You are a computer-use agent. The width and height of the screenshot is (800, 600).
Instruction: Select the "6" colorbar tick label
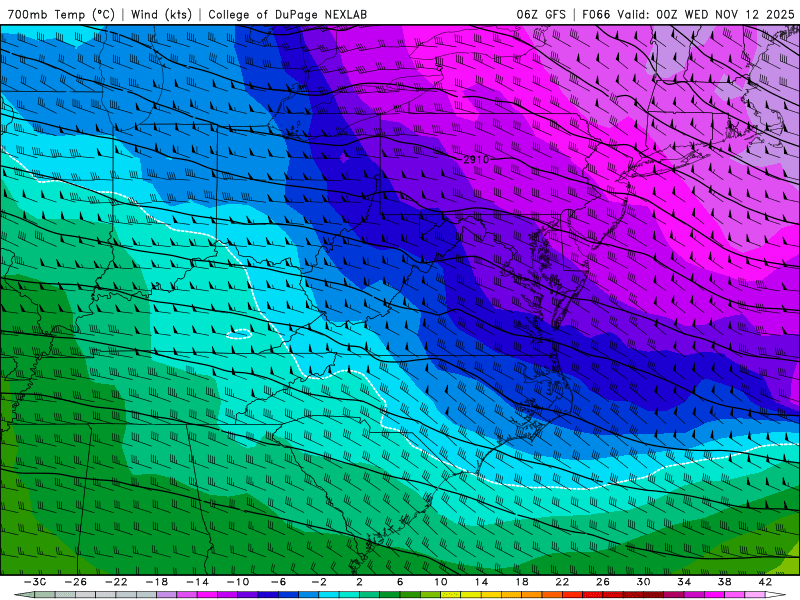tap(400, 582)
